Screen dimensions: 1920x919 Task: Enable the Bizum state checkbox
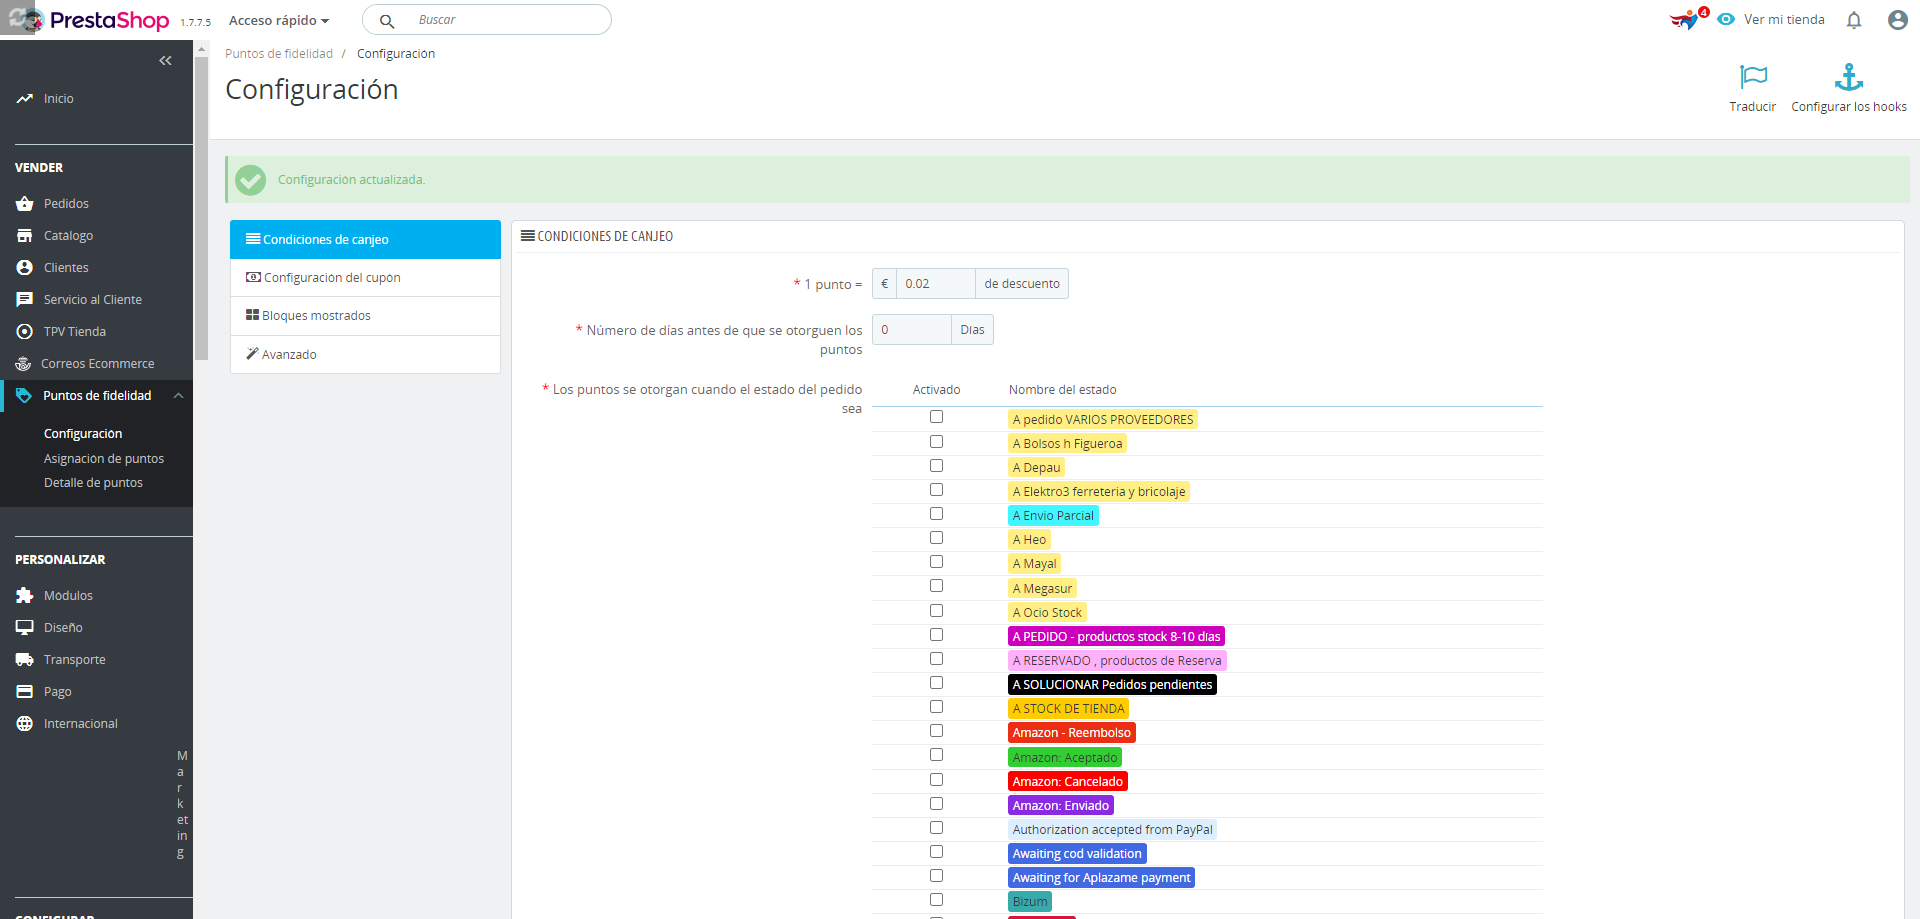point(936,900)
